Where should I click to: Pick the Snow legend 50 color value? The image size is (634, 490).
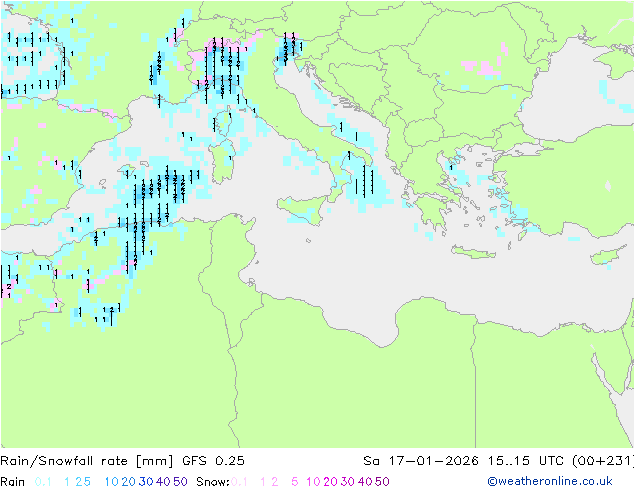point(382,482)
